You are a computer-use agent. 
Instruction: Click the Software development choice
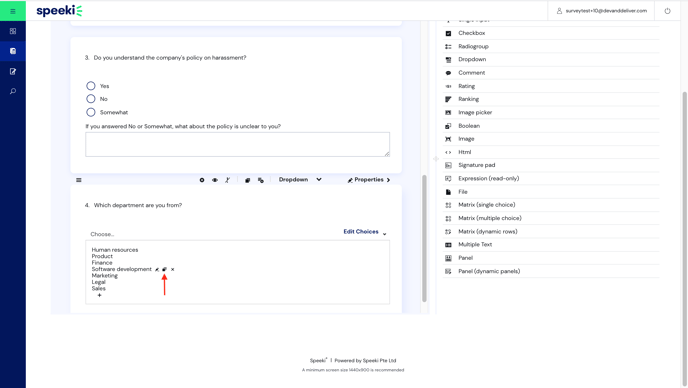coord(122,269)
